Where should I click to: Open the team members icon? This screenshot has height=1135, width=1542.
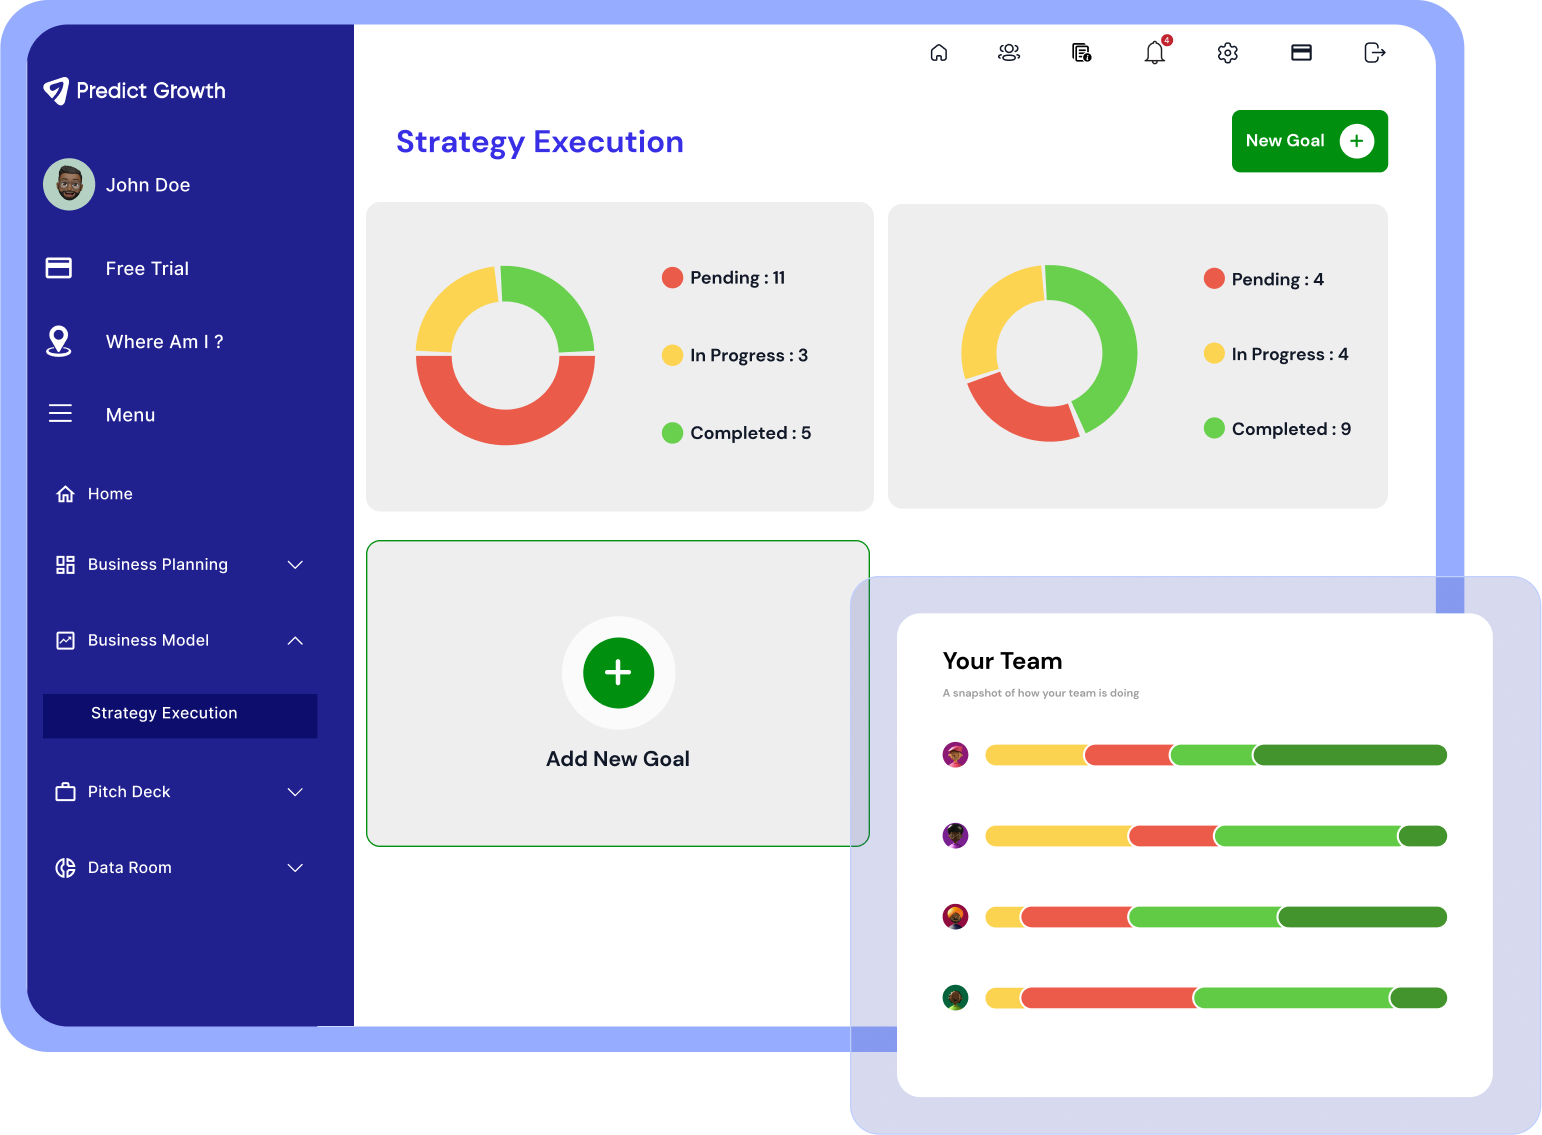click(x=1009, y=53)
